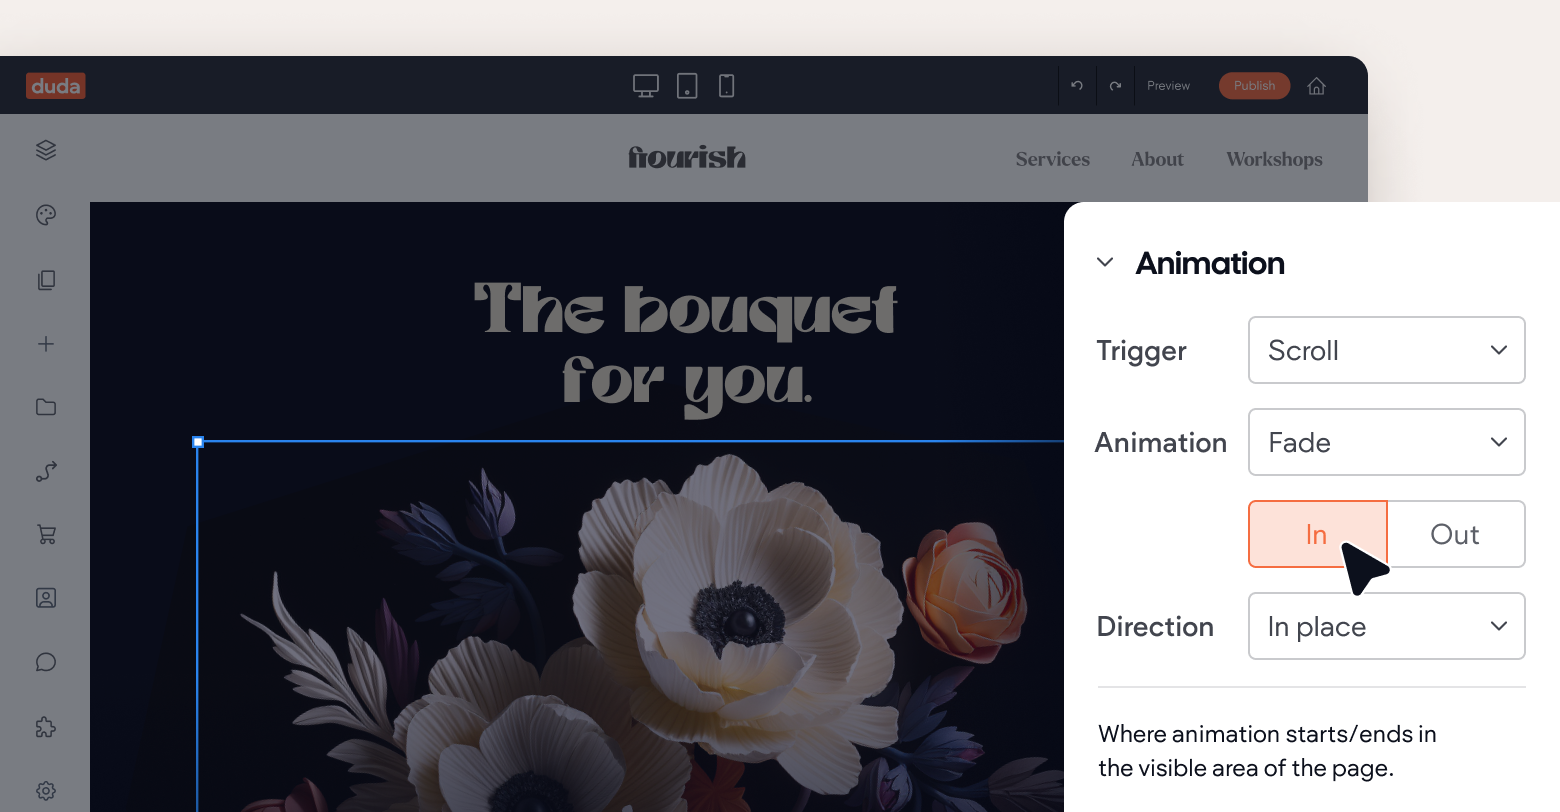The height and width of the screenshot is (812, 1560).
Task: Publish the site
Action: [1254, 86]
